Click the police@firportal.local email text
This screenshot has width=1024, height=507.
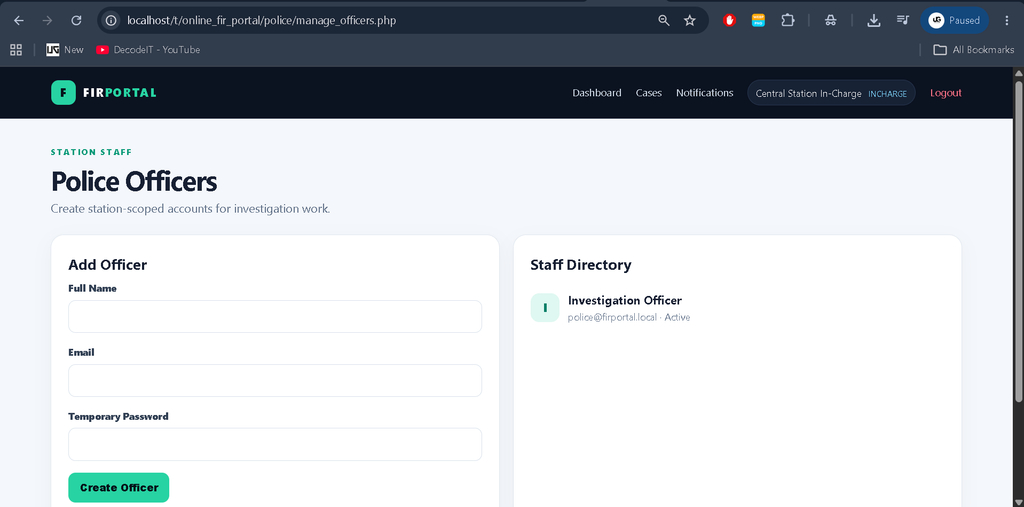tap(612, 318)
